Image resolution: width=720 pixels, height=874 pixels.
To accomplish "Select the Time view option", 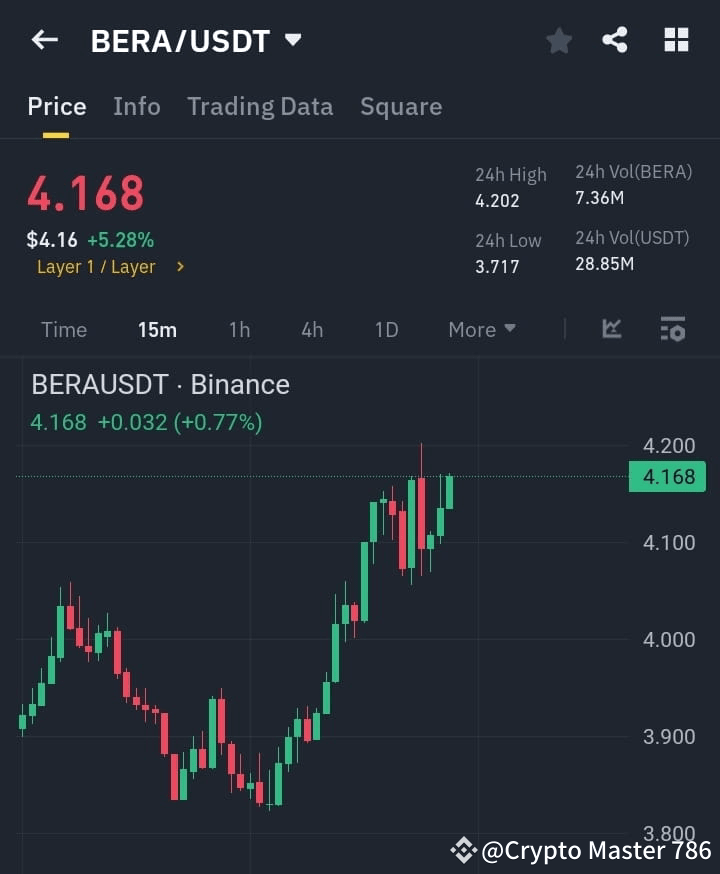I will 64,329.
